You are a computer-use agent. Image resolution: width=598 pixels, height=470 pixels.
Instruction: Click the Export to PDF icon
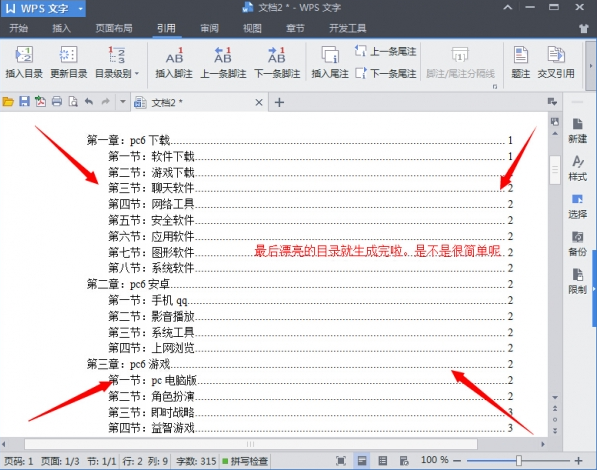(x=40, y=102)
